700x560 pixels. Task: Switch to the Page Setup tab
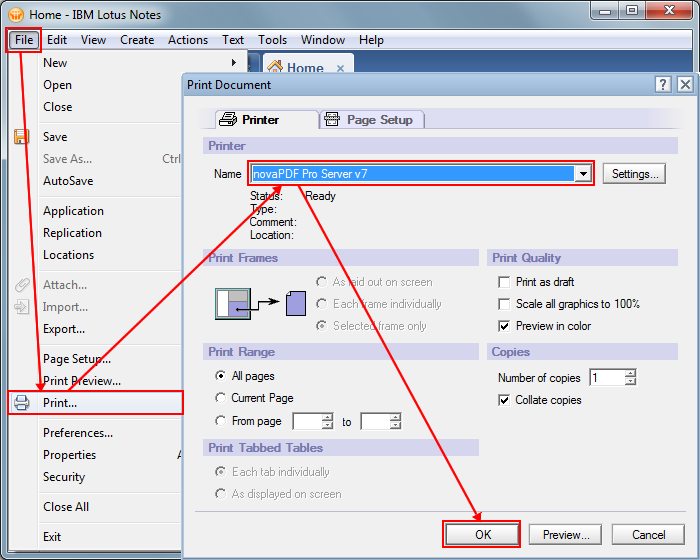372,120
